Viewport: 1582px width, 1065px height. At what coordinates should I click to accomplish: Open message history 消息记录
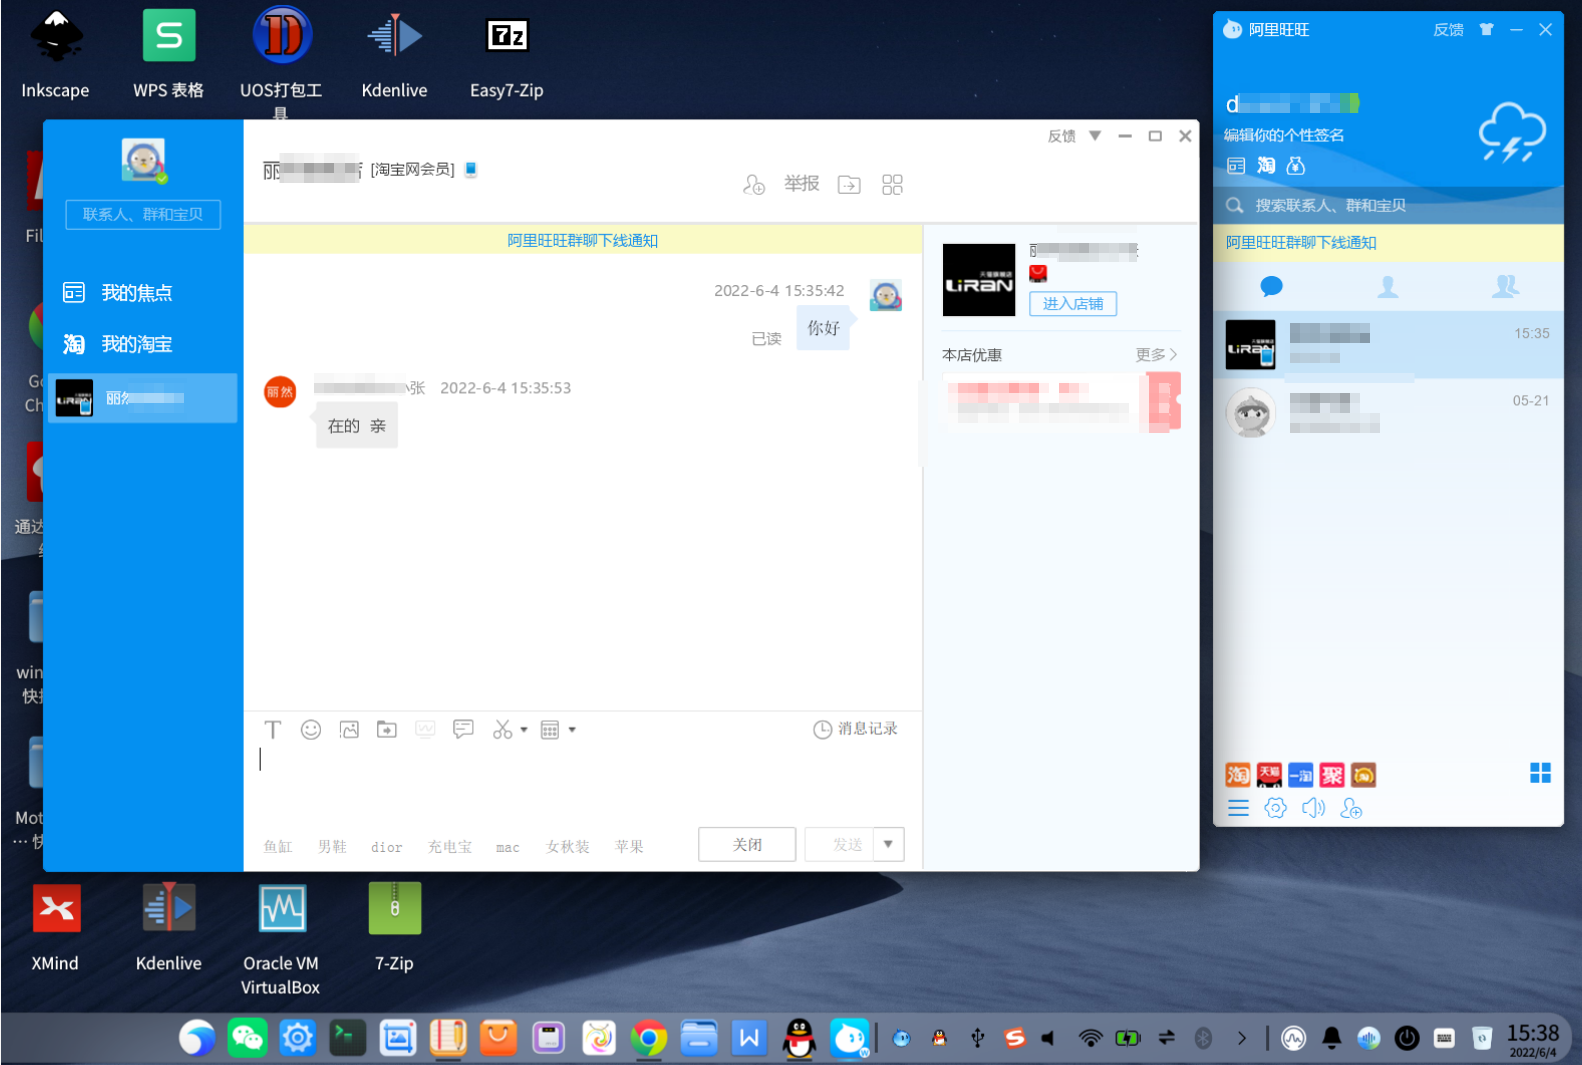[855, 729]
